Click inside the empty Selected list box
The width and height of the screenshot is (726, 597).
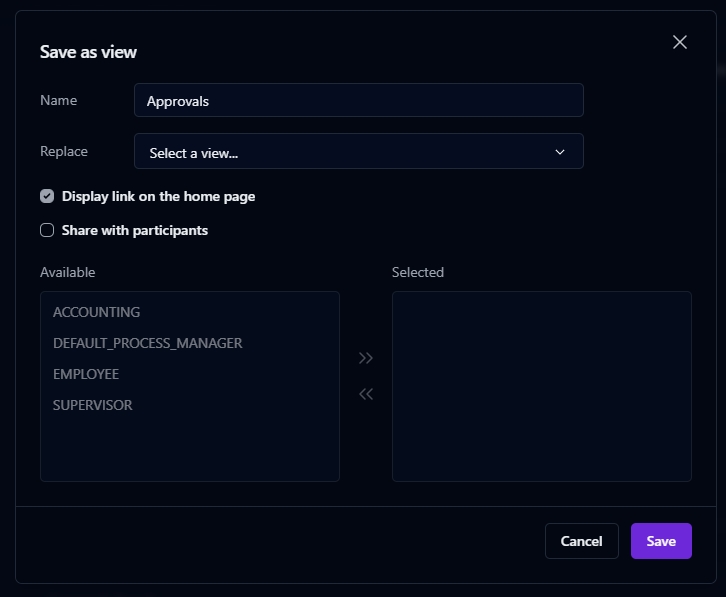[541, 386]
